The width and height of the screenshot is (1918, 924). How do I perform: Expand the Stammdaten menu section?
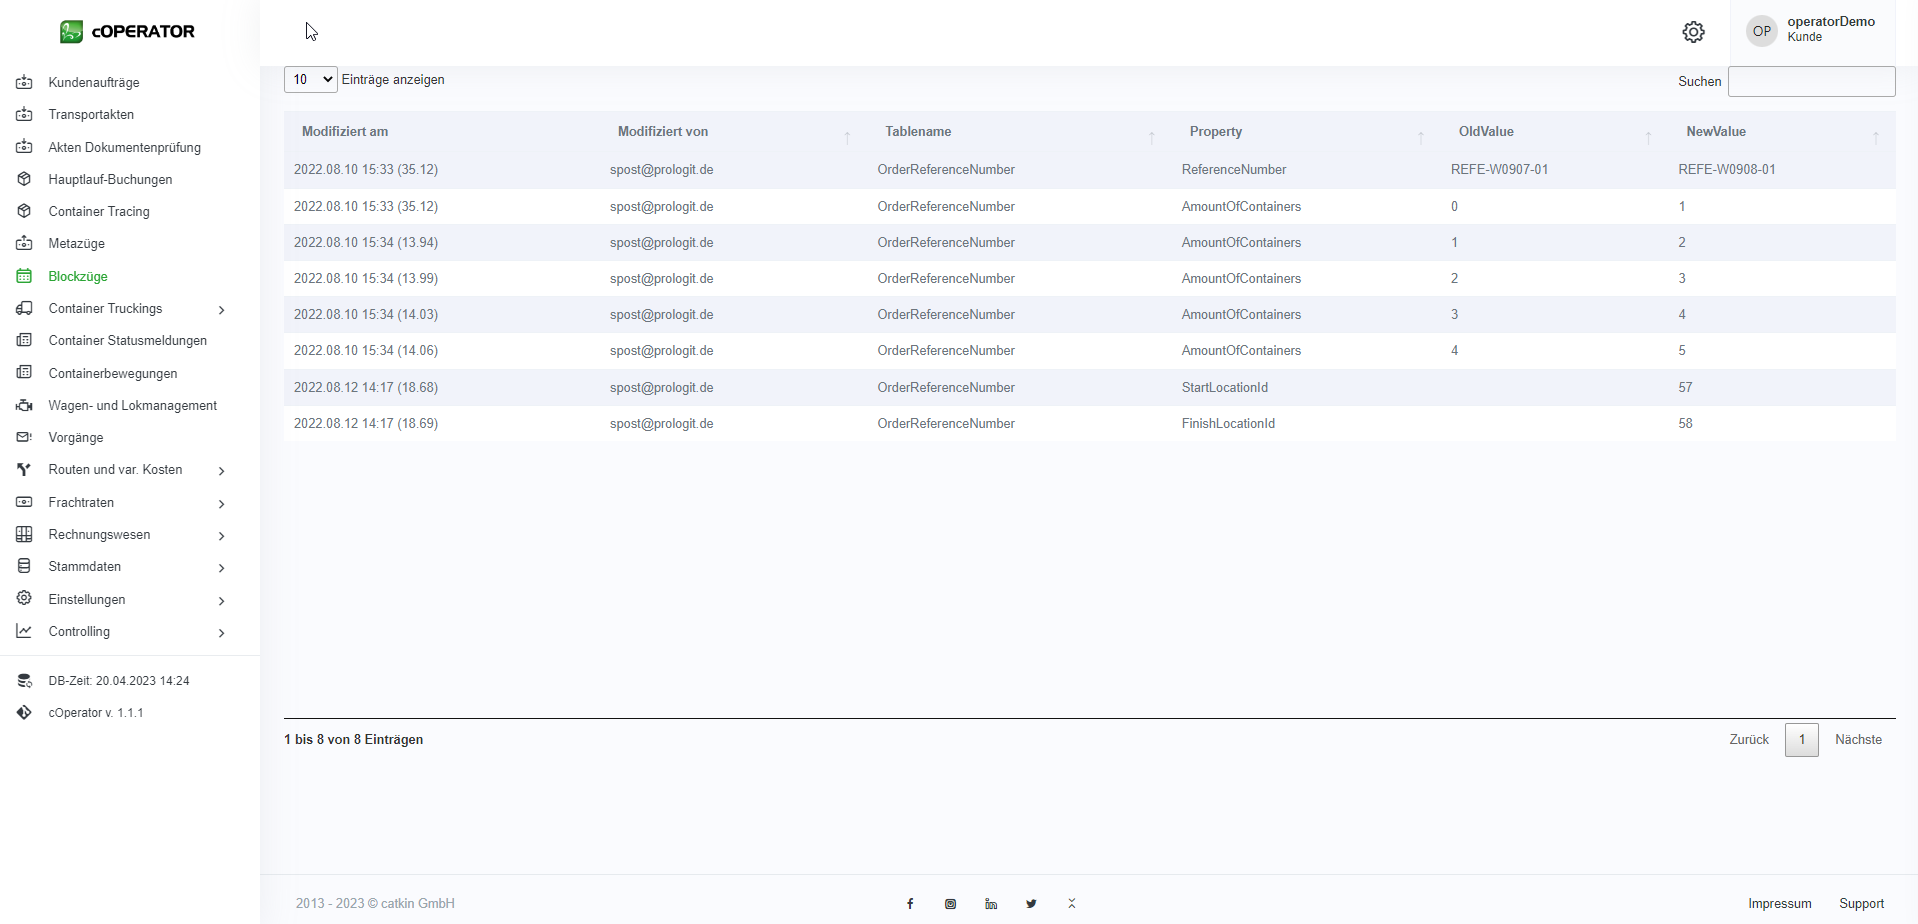pos(120,567)
